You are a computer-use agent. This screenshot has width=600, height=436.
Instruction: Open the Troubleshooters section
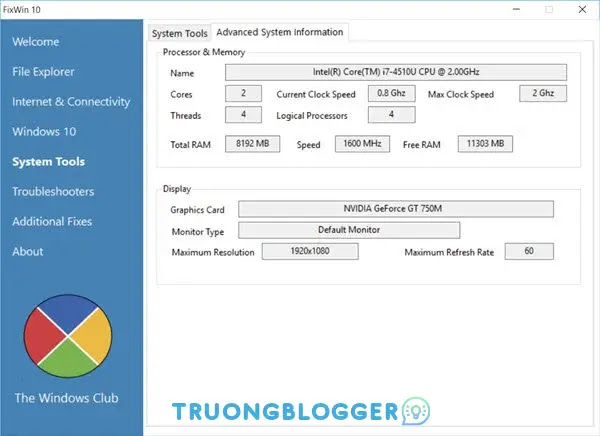(53, 191)
